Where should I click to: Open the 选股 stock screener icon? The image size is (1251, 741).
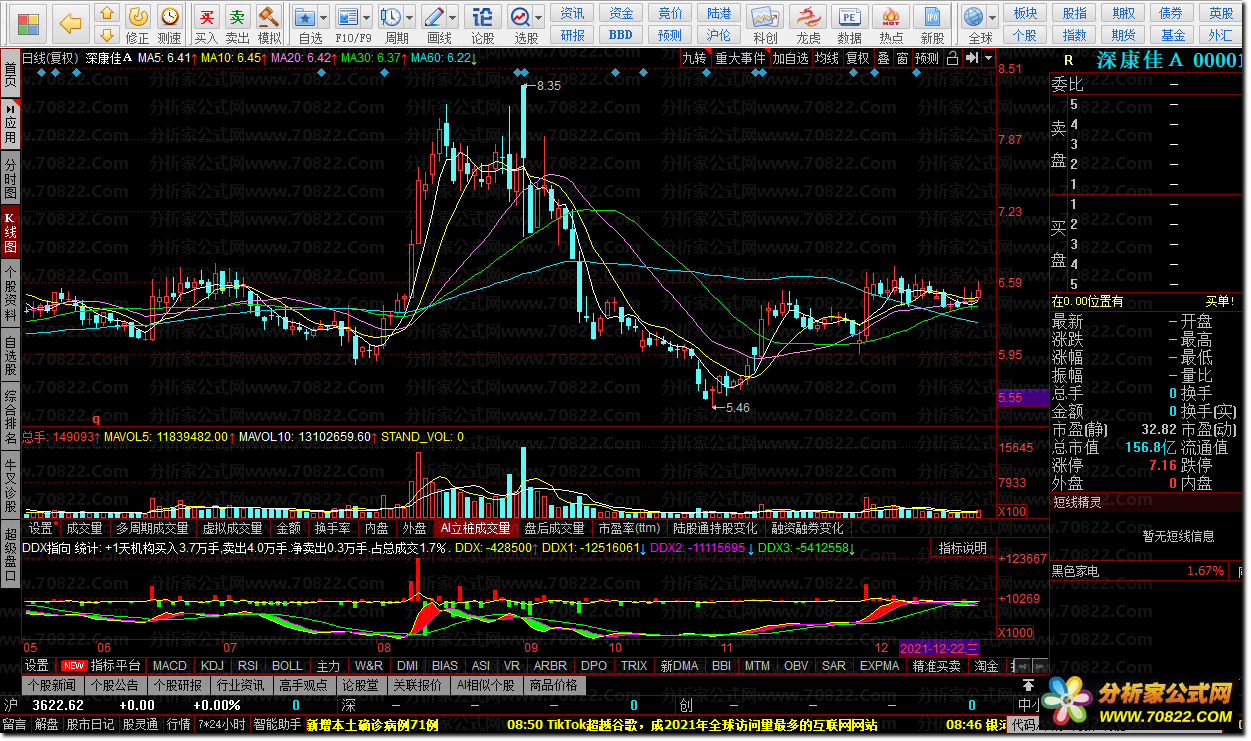point(521,16)
